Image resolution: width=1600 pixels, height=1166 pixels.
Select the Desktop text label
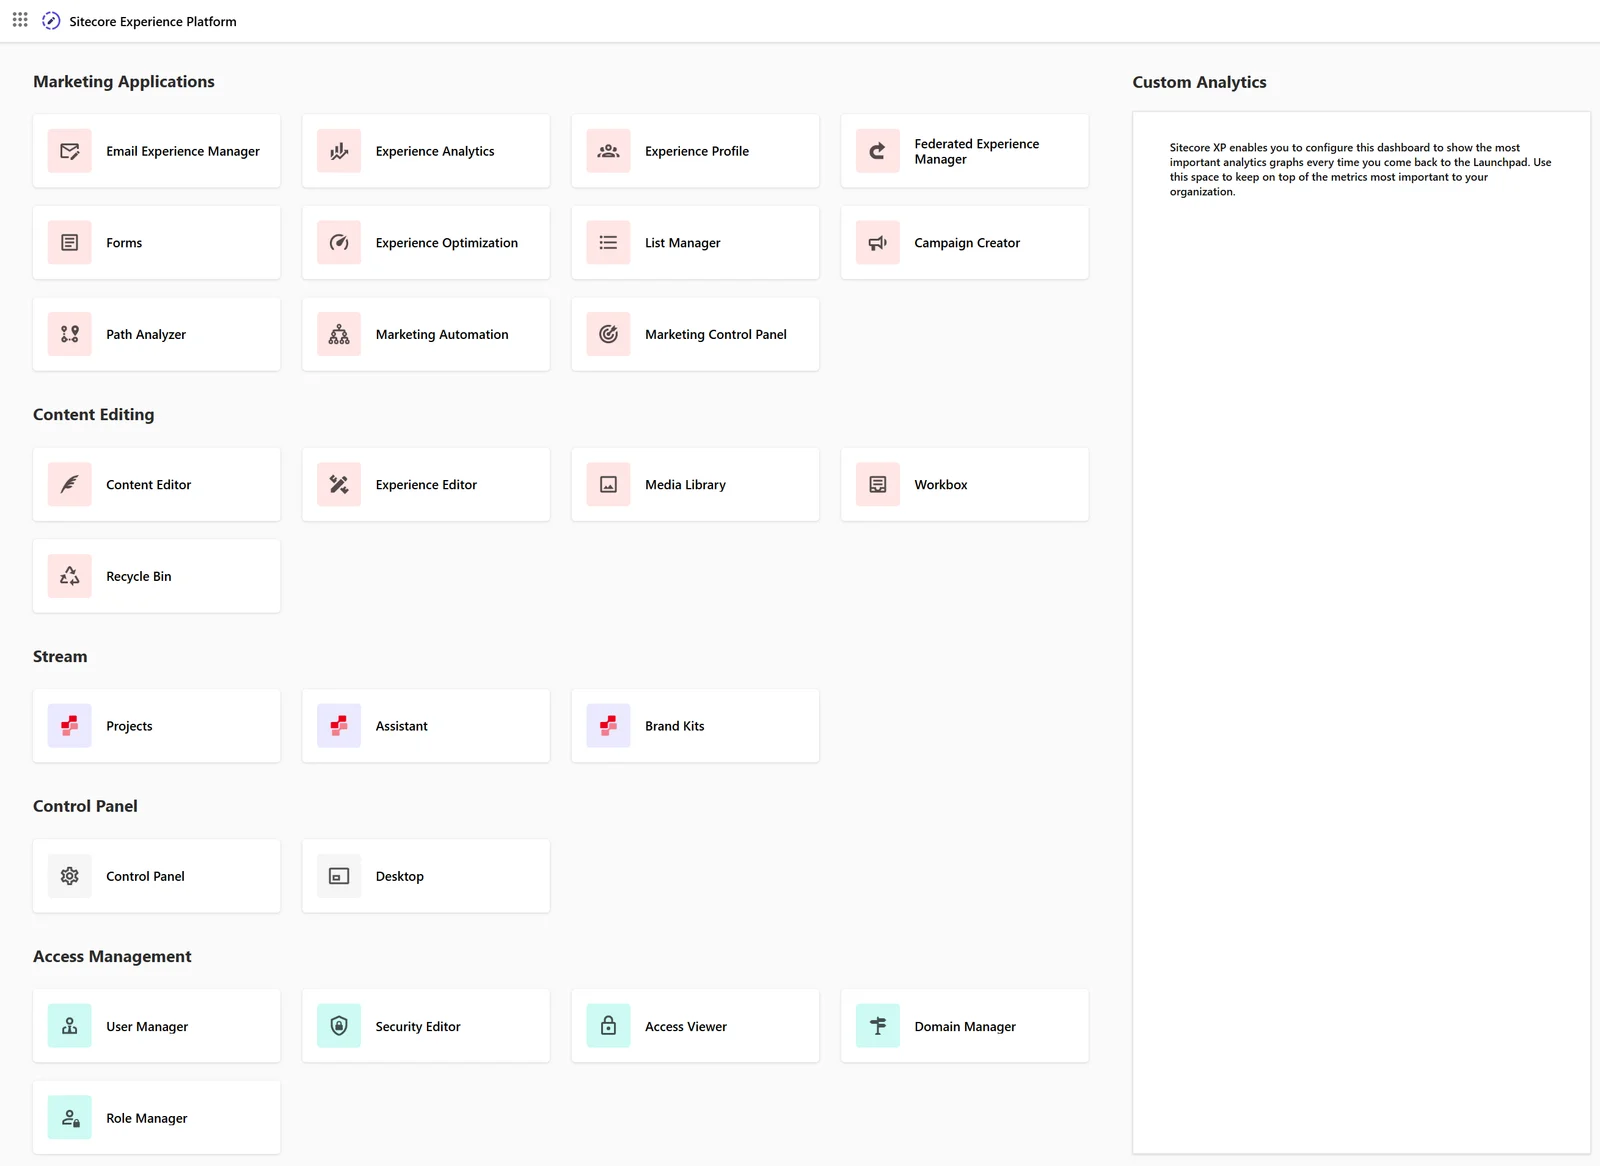coord(400,876)
